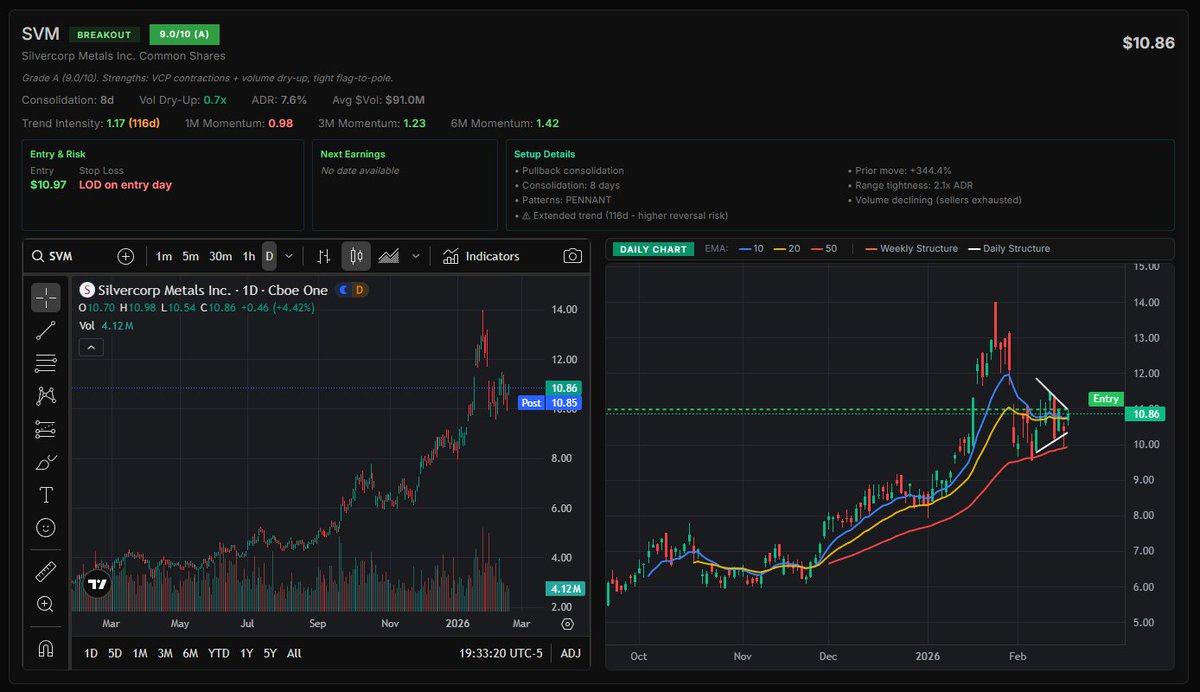Set interval to 5m
Screen dimensions: 1200x692
point(191,256)
